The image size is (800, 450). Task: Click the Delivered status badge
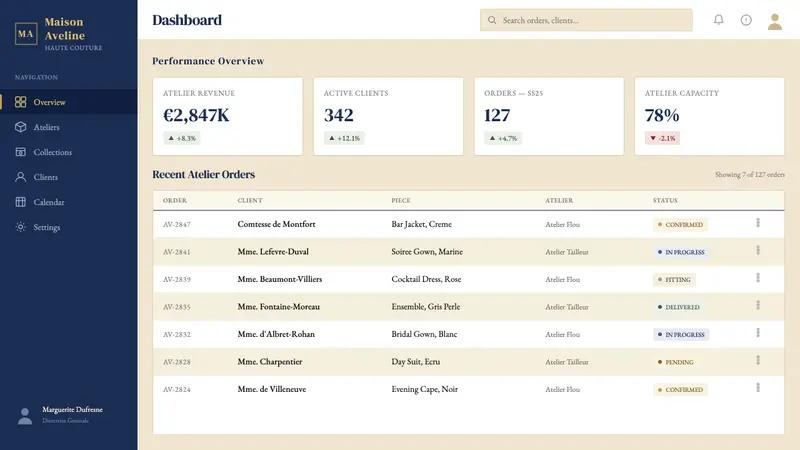click(x=679, y=307)
